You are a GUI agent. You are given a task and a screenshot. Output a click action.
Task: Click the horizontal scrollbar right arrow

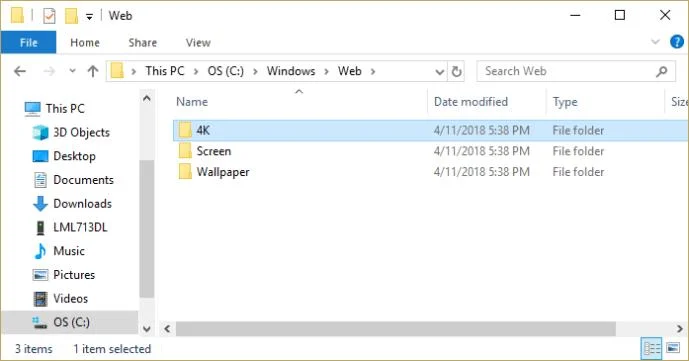tap(680, 329)
